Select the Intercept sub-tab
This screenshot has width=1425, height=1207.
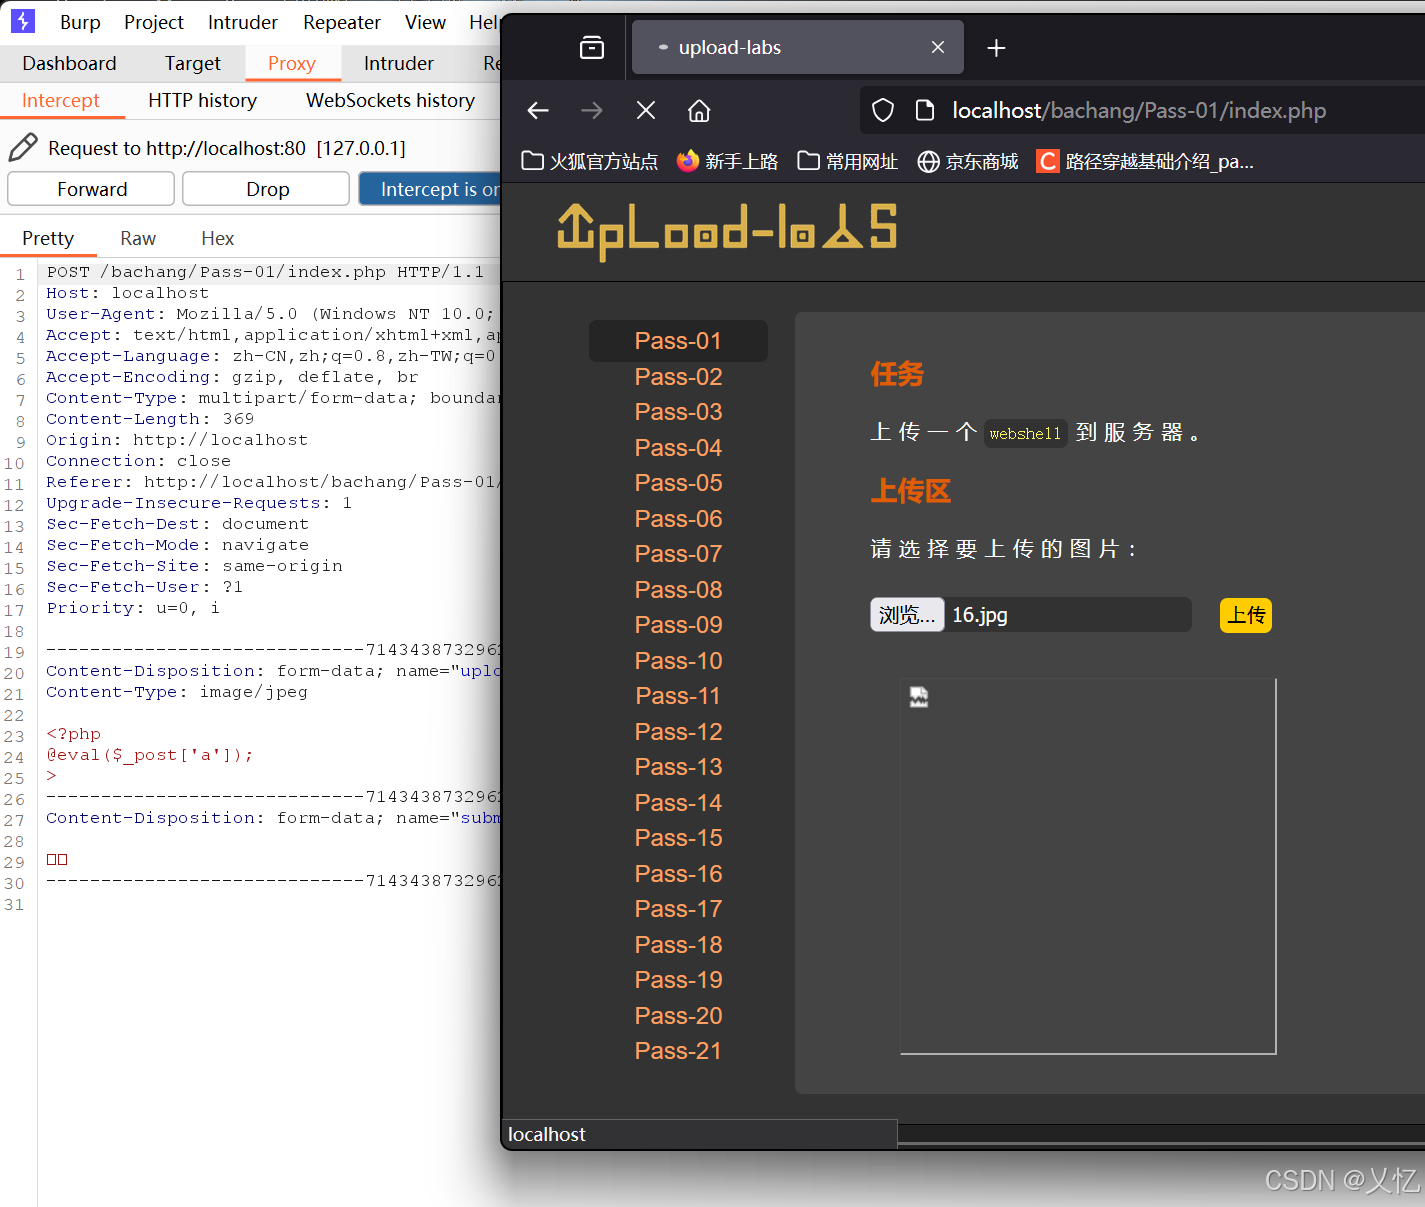pyautogui.click(x=61, y=100)
